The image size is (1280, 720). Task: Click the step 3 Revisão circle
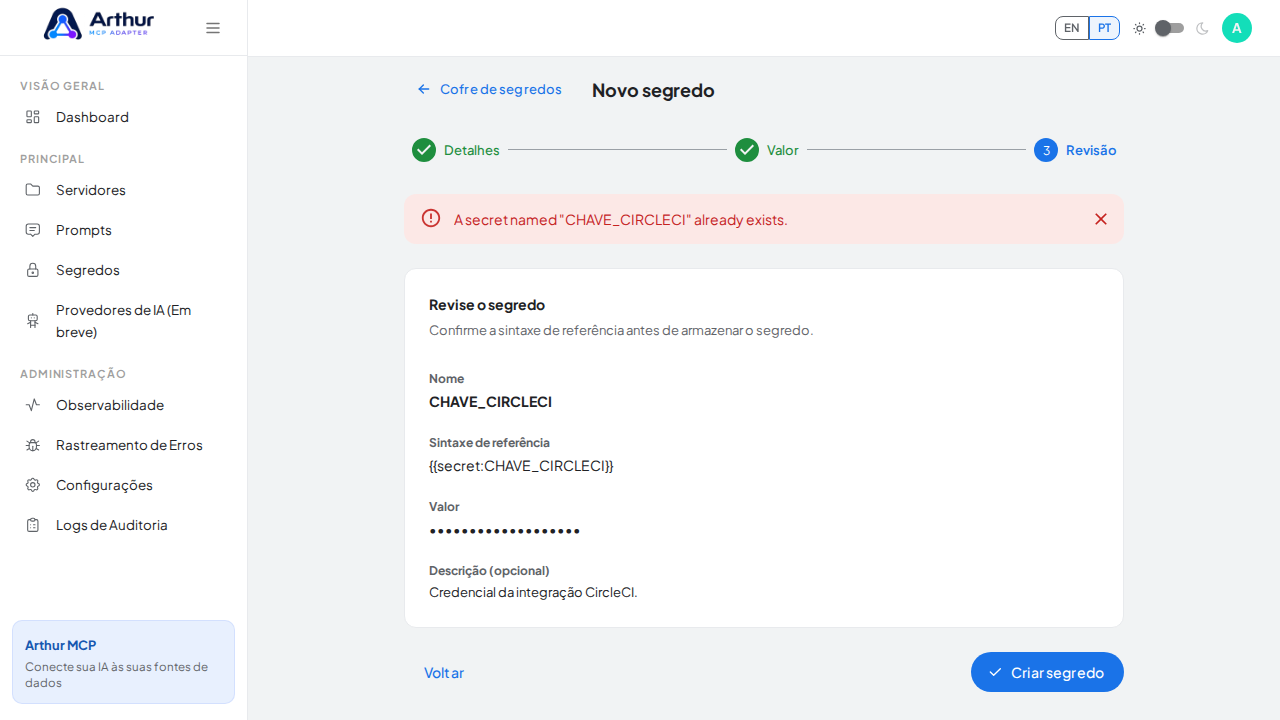click(1046, 150)
